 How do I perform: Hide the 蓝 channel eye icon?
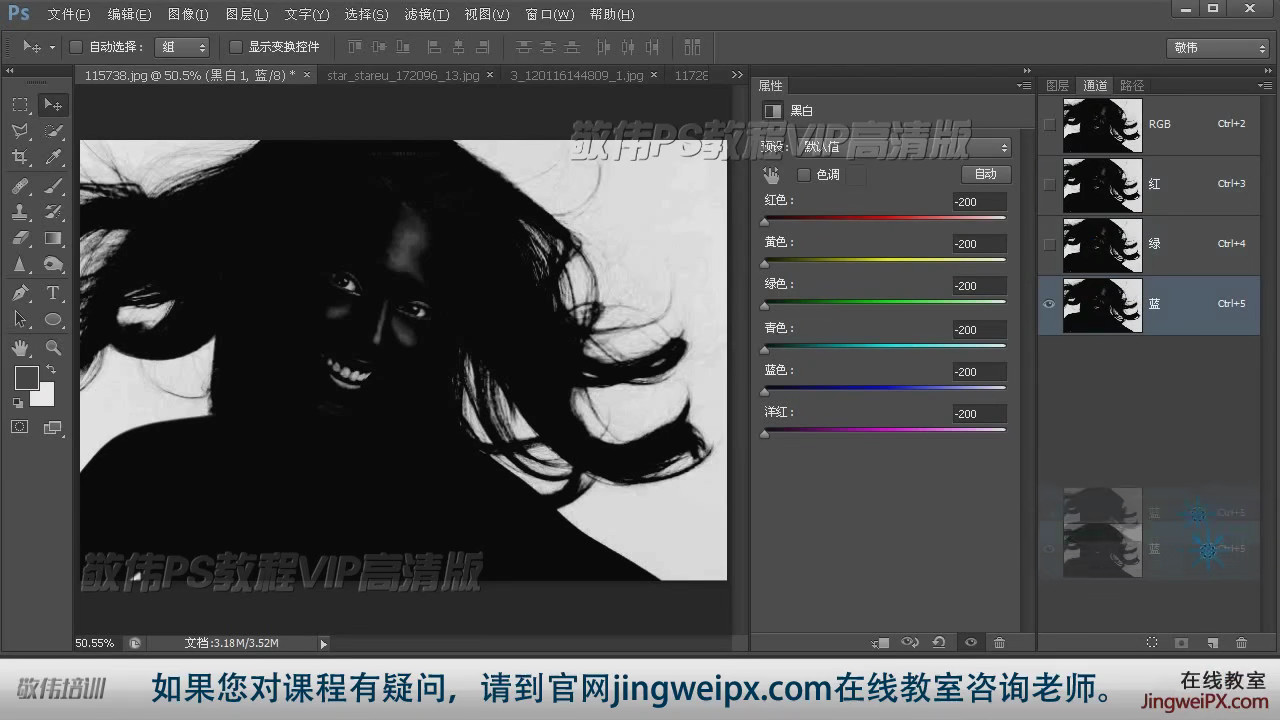coord(1049,304)
